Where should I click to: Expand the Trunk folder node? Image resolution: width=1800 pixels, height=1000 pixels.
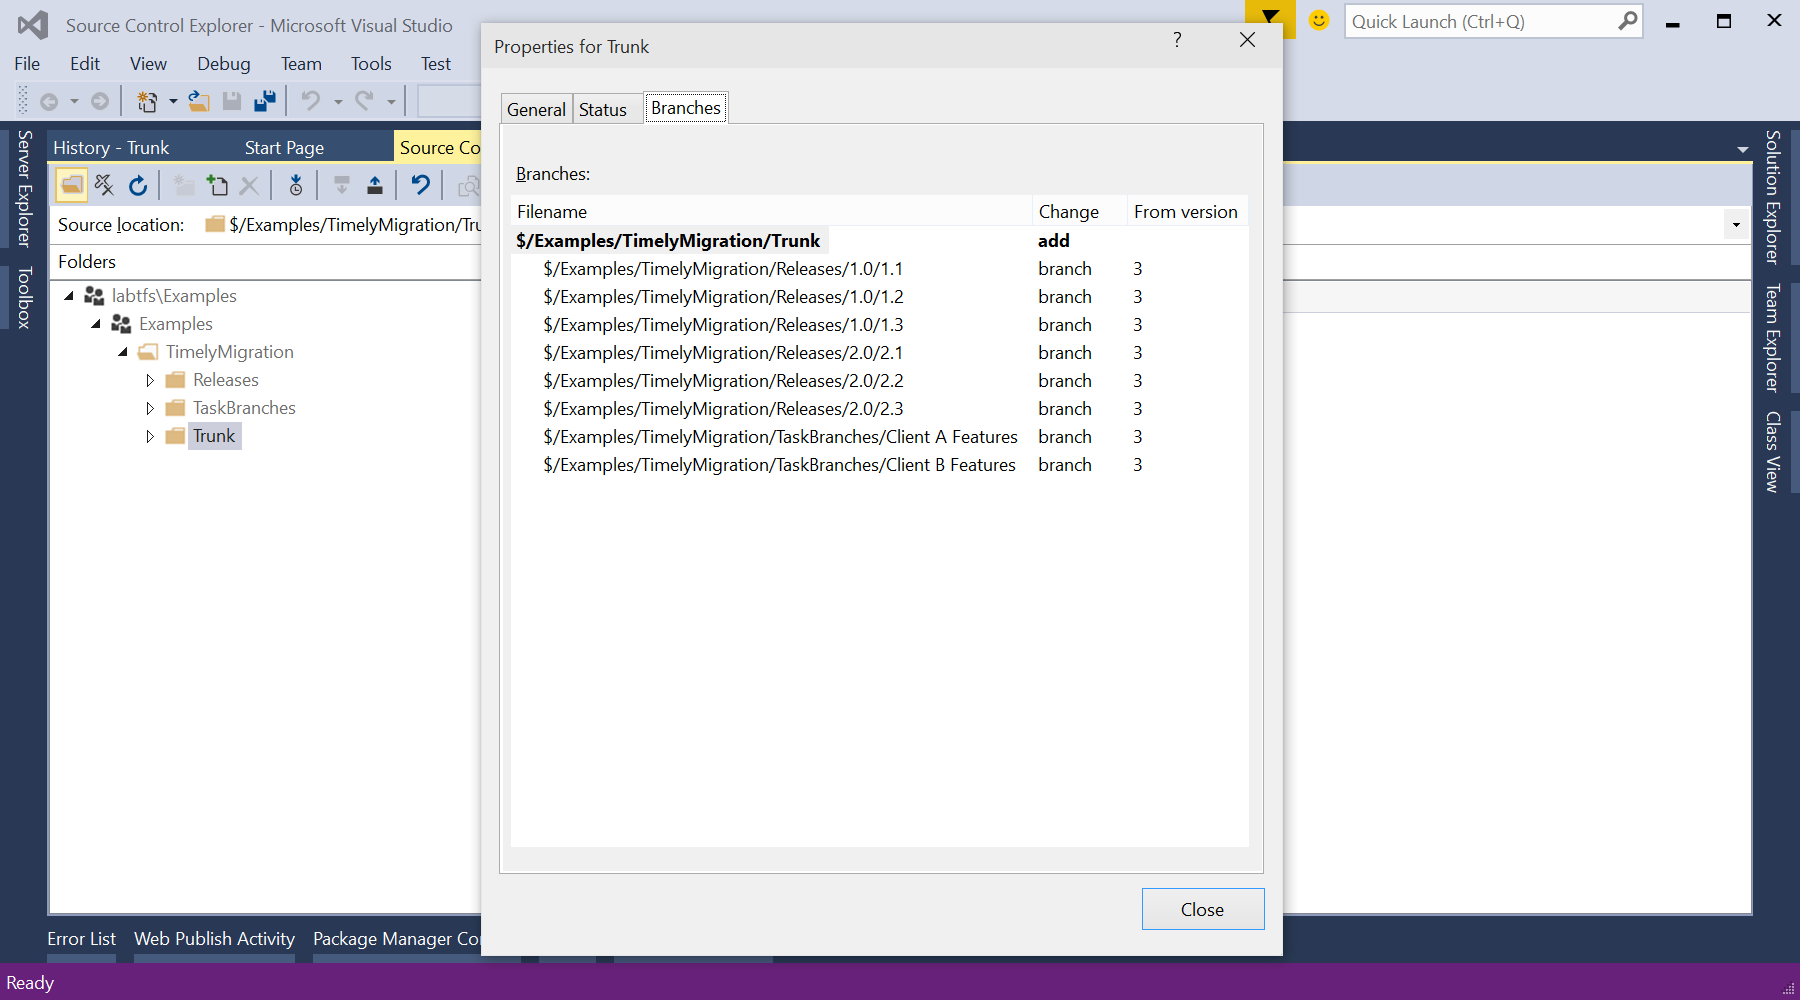tap(150, 436)
